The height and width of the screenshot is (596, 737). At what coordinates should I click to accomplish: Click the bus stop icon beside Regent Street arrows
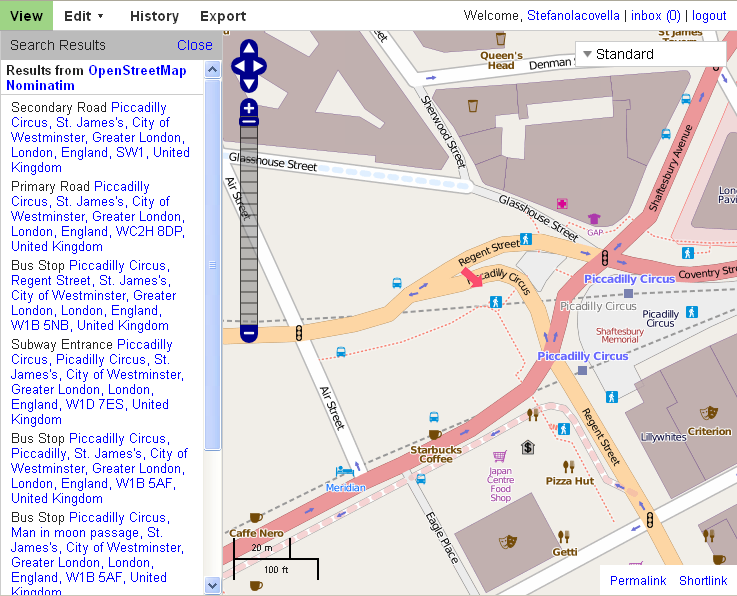(x=397, y=283)
